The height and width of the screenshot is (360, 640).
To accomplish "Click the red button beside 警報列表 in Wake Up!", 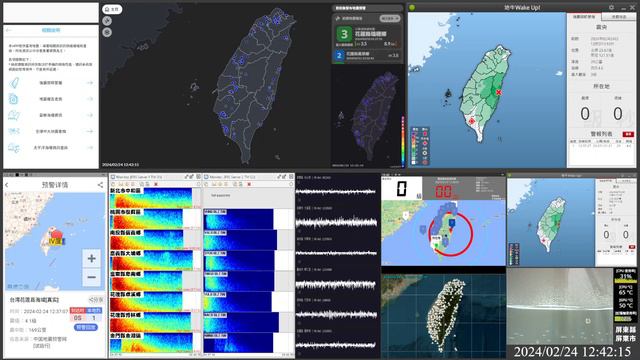I will [628, 134].
